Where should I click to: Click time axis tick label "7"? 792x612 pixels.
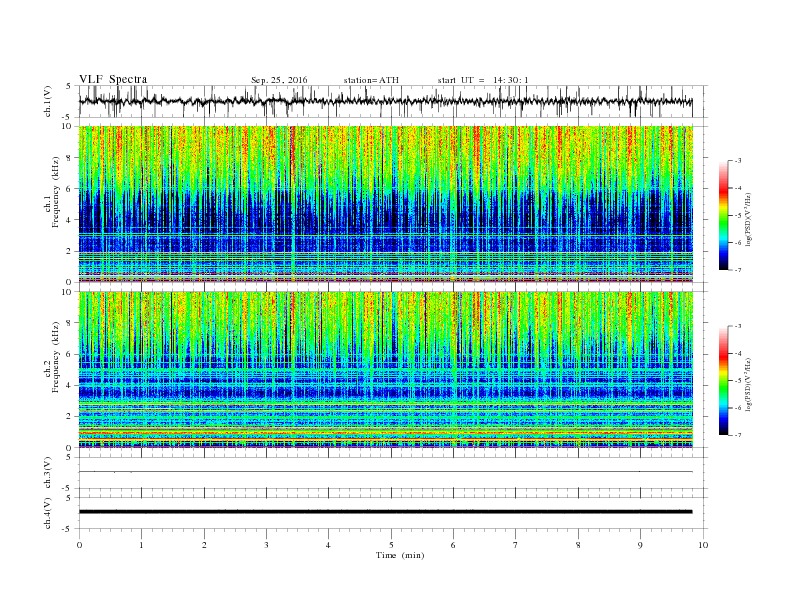coord(516,545)
